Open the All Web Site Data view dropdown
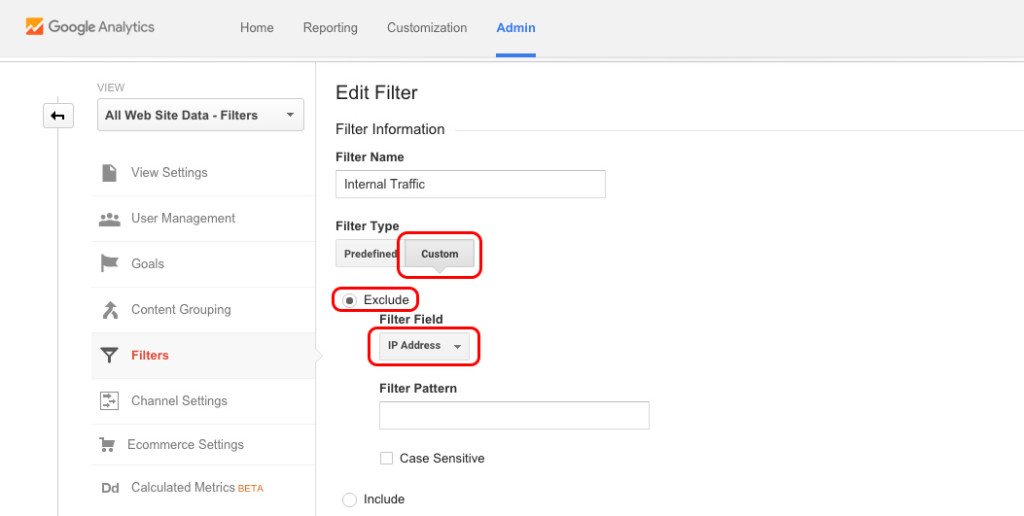Image resolution: width=1024 pixels, height=516 pixels. pos(200,115)
